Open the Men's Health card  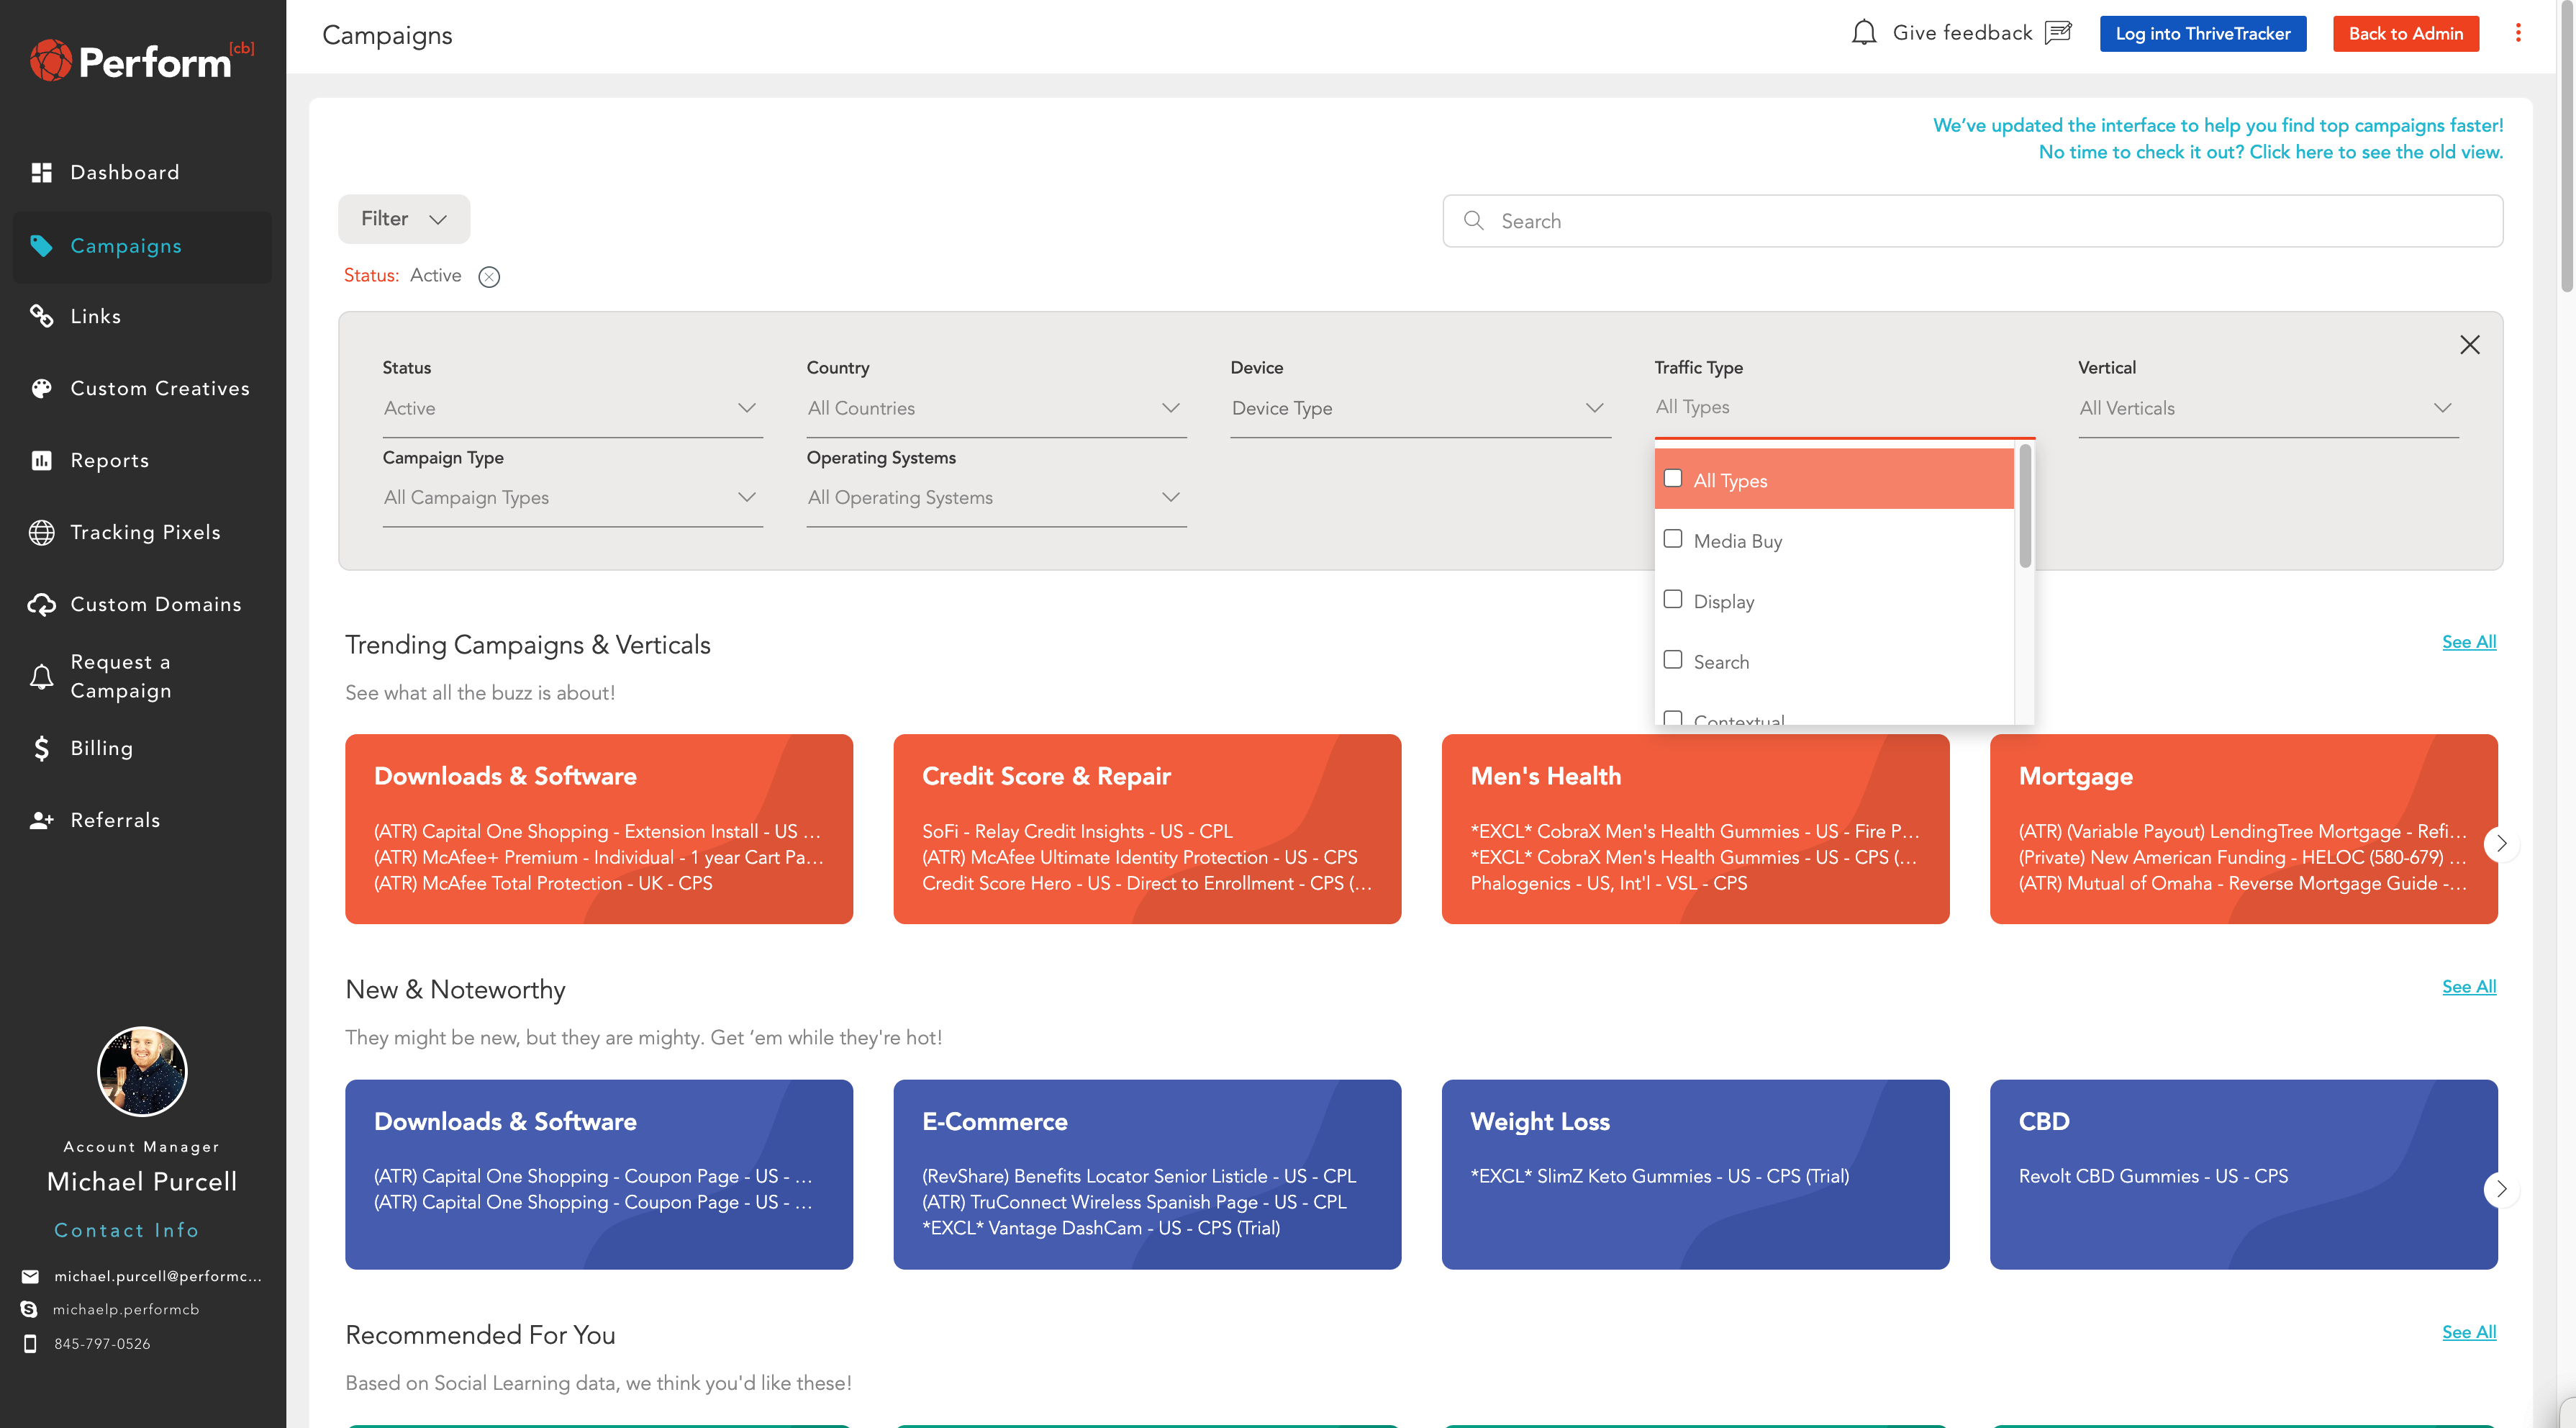(x=1695, y=829)
